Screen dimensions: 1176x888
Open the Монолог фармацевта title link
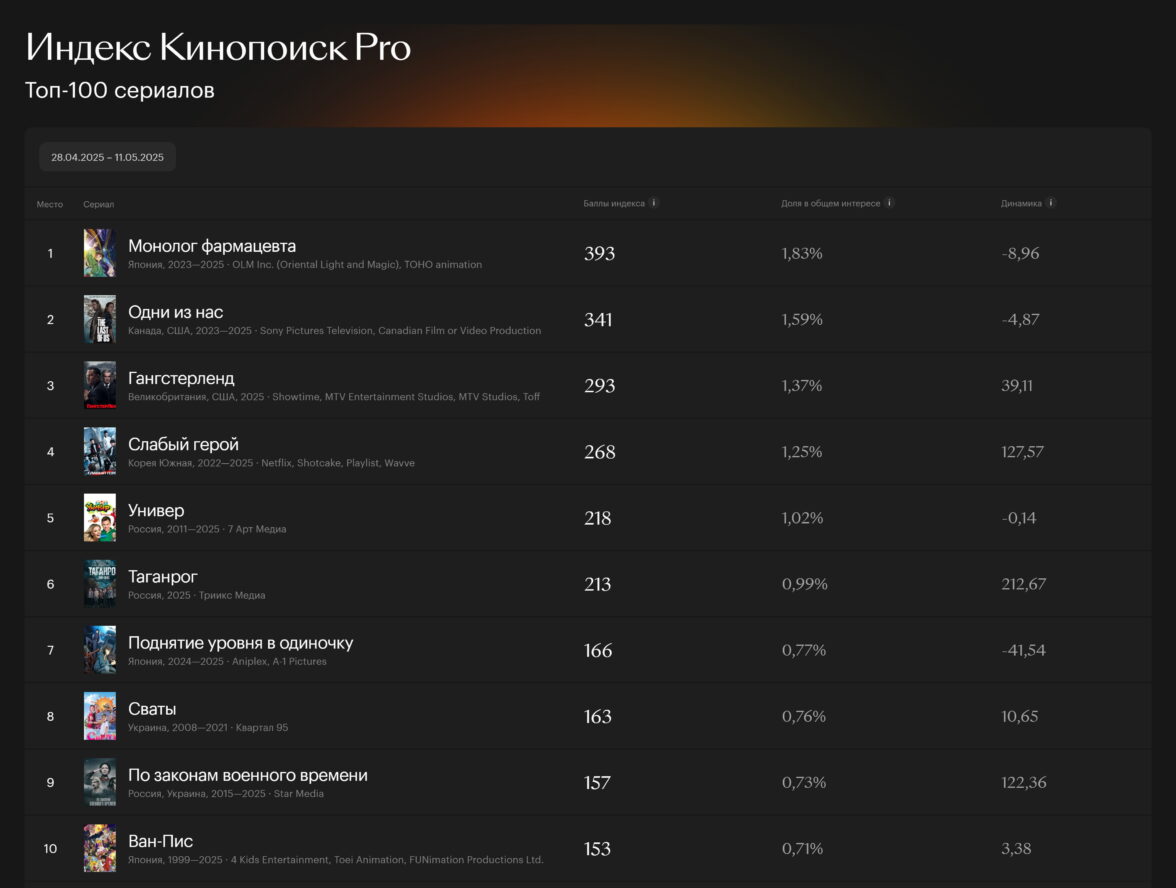coord(212,246)
